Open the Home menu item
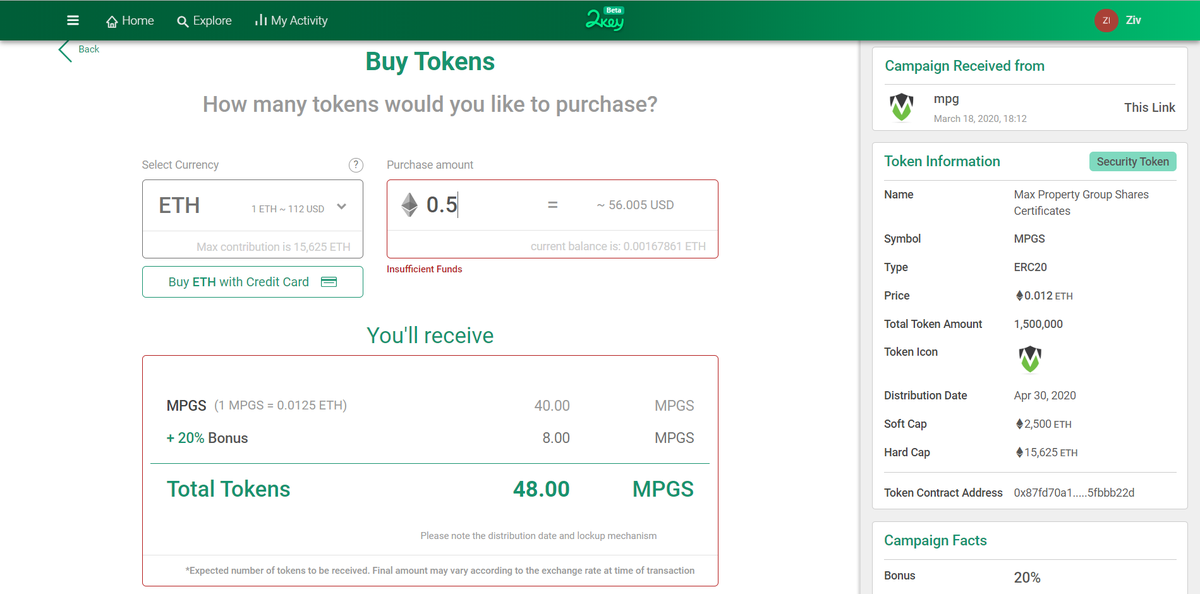 130,20
